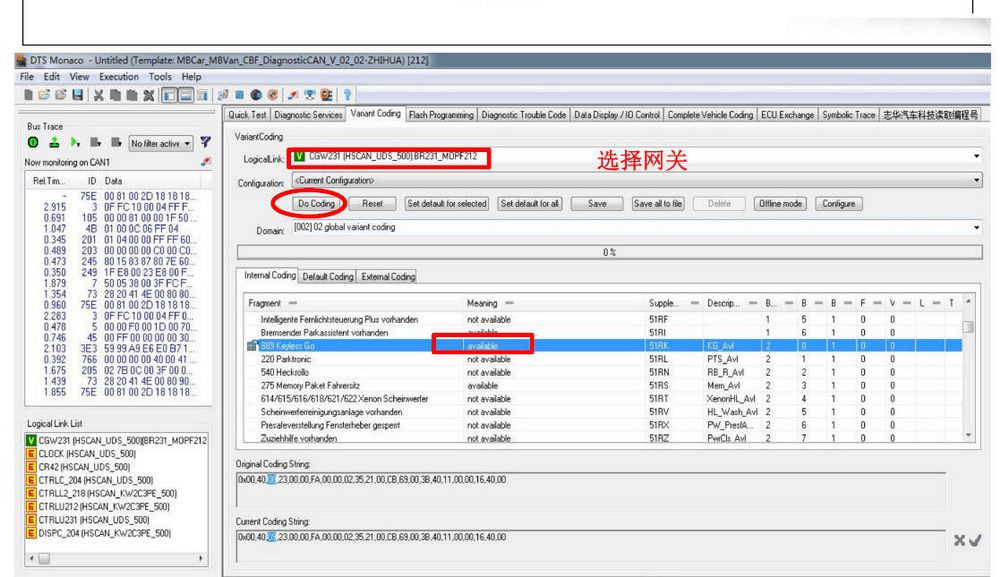Image resolution: width=1000 pixels, height=577 pixels.
Task: Click the Set default for all button
Action: pyautogui.click(x=530, y=203)
